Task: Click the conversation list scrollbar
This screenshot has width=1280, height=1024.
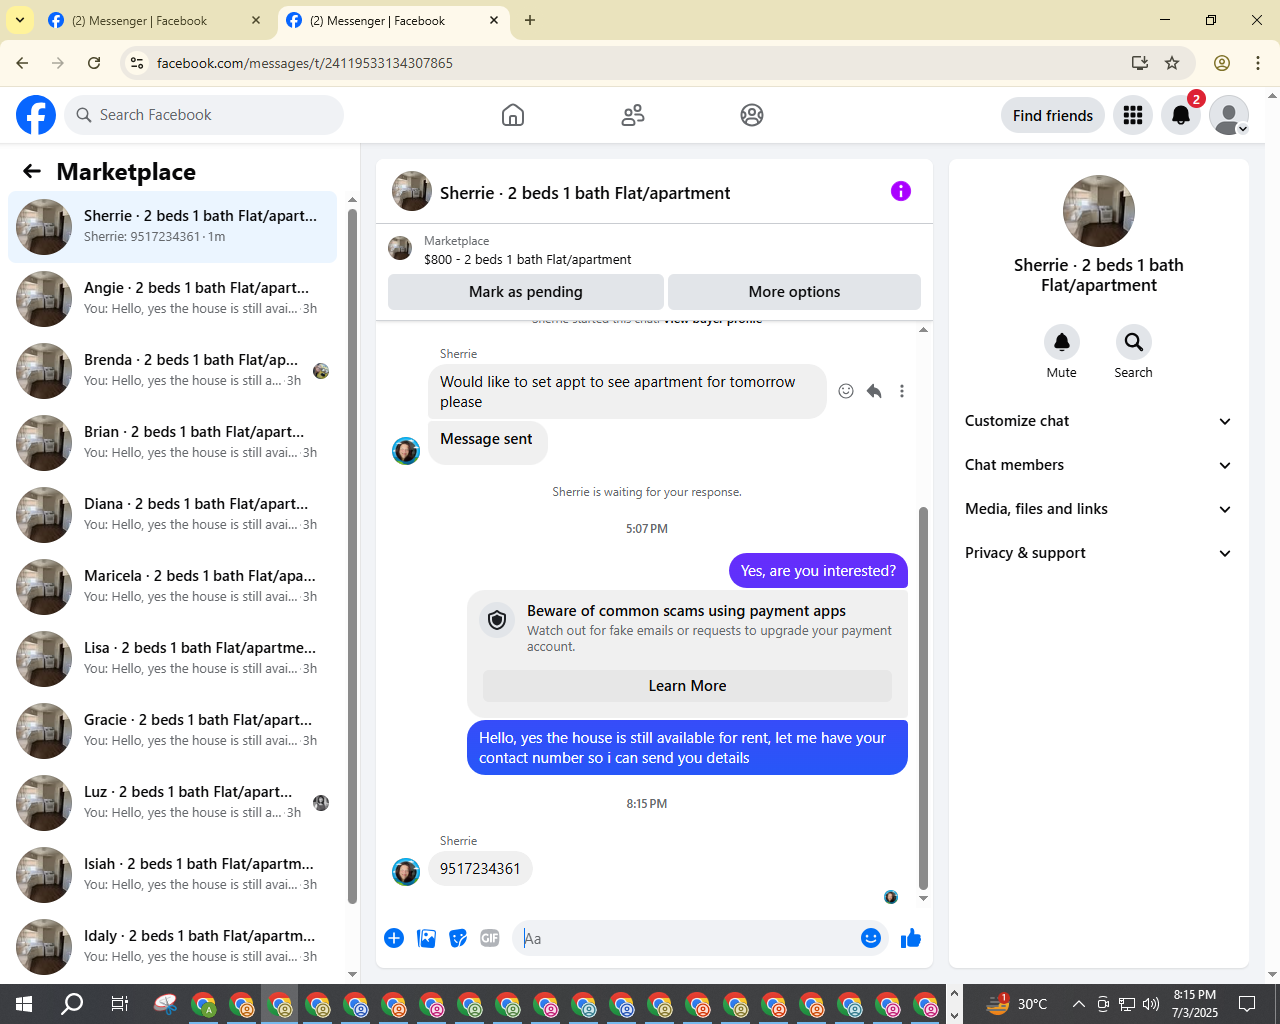Action: 352,556
